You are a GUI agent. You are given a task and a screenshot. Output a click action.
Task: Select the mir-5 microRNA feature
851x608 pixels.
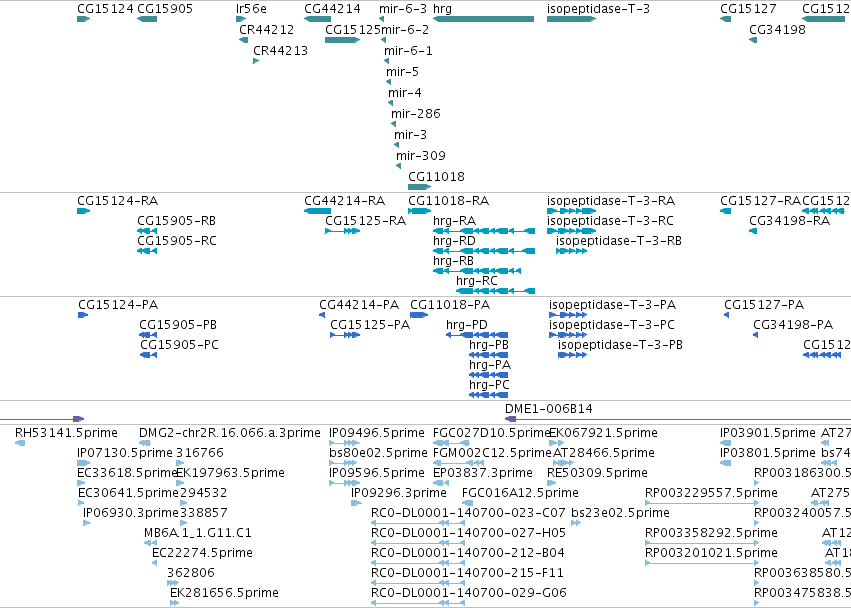(389, 82)
